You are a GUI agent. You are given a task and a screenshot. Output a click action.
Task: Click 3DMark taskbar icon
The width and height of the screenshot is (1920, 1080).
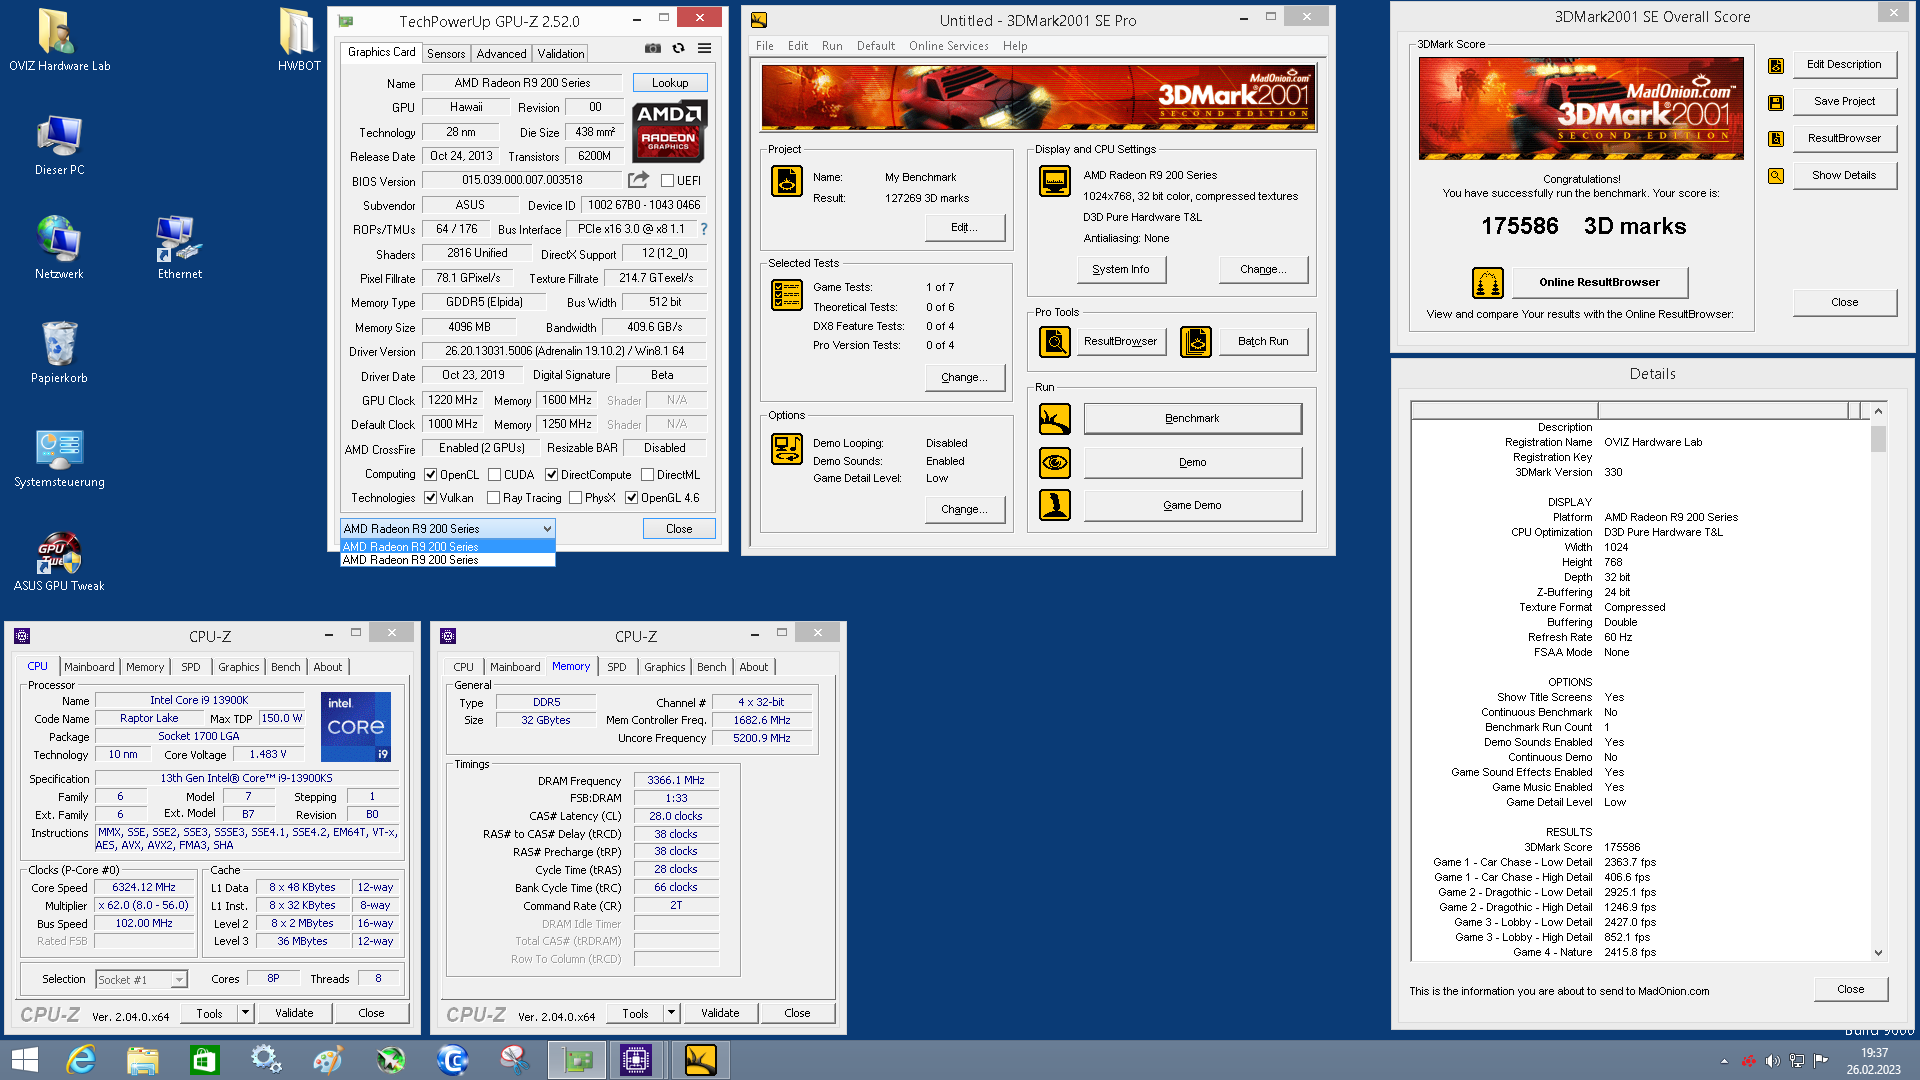pyautogui.click(x=700, y=1060)
